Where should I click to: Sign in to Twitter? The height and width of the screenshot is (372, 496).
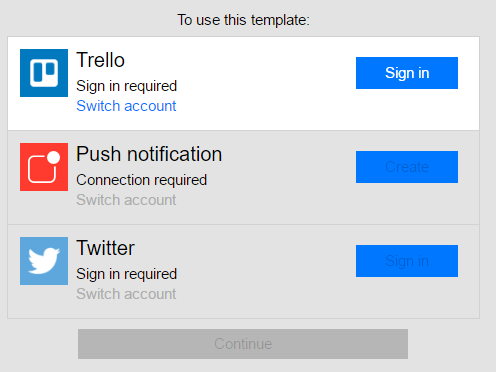pyautogui.click(x=407, y=261)
